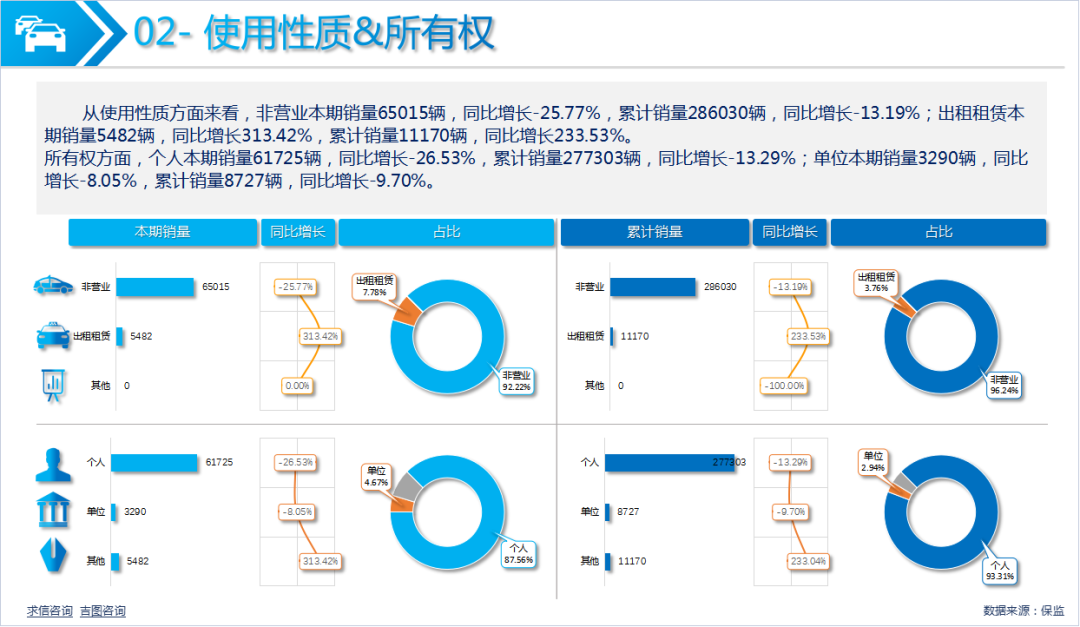
Task: Click the -13.19% growth label
Action: (789, 287)
